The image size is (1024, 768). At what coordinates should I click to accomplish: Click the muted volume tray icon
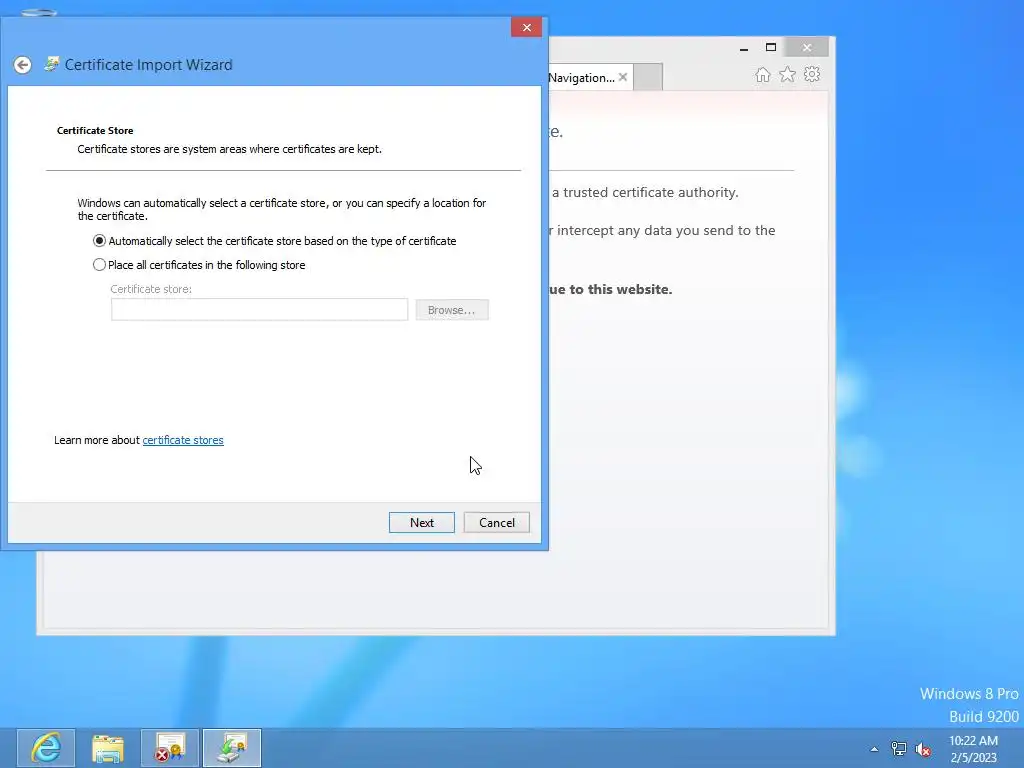tap(923, 749)
